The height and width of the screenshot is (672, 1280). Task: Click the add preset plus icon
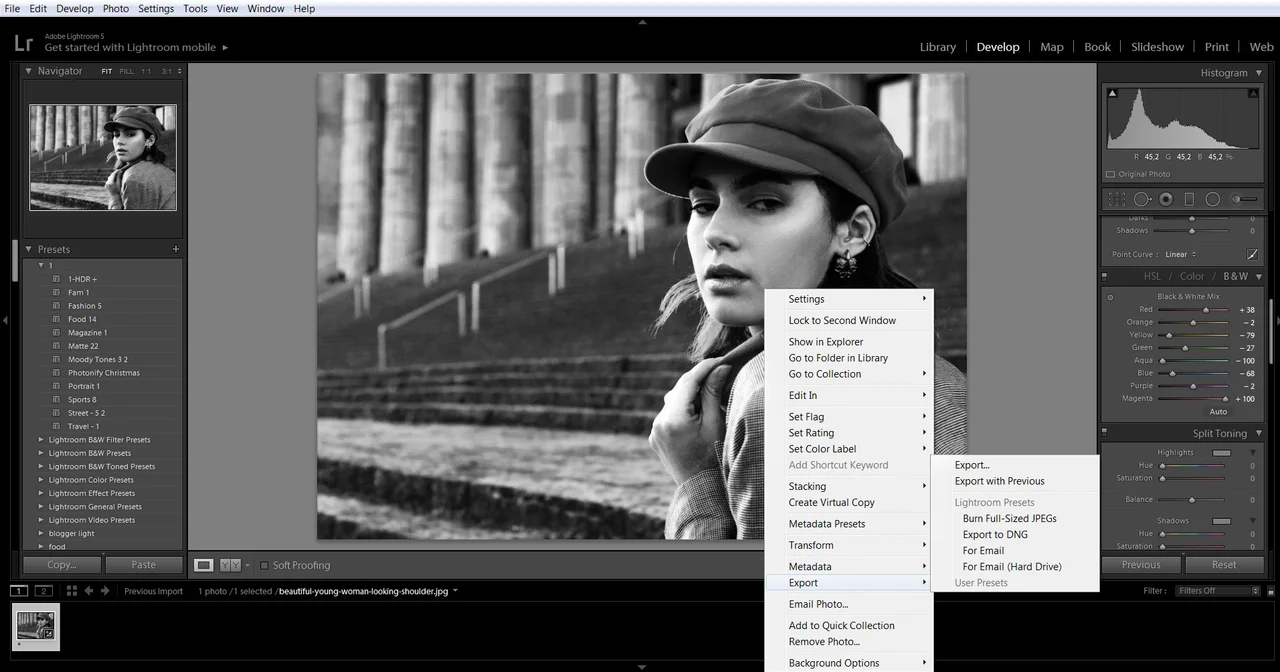pos(176,249)
